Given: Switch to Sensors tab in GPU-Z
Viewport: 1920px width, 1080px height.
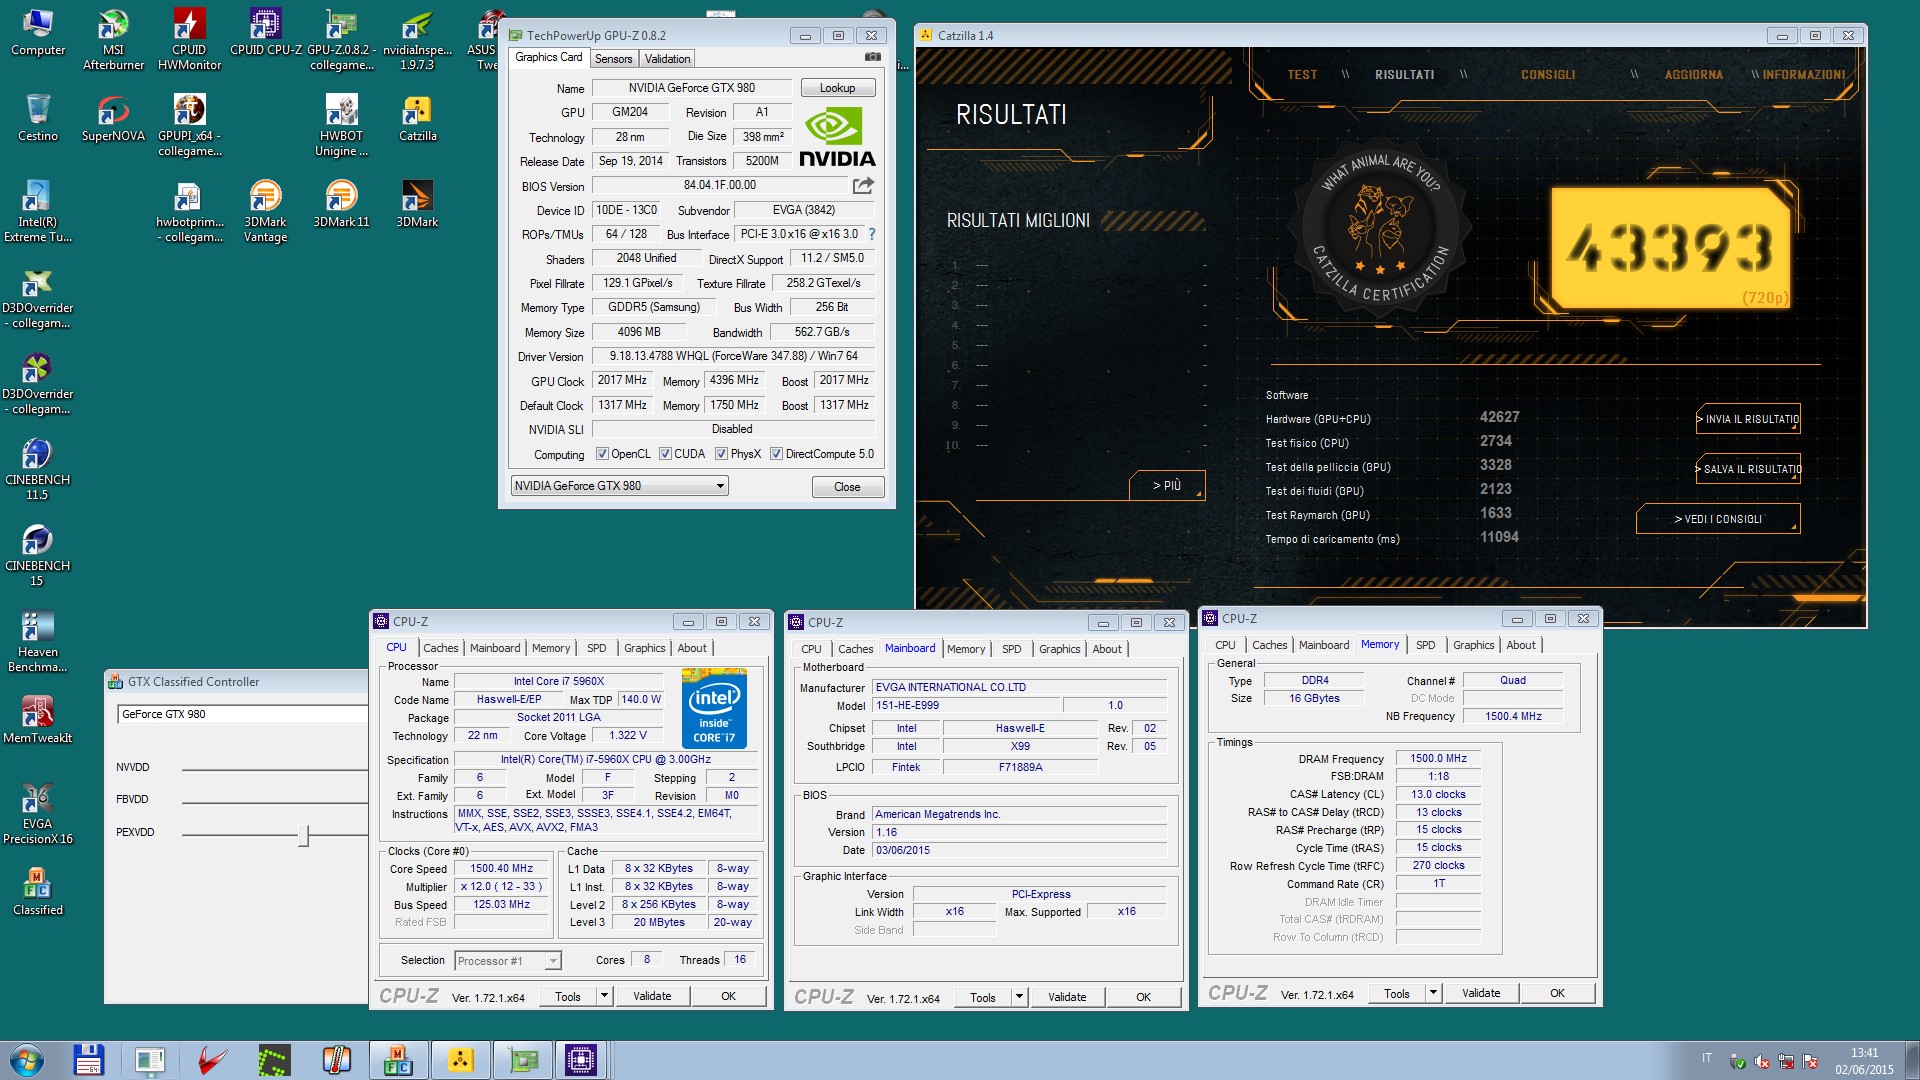Looking at the screenshot, I should pyautogui.click(x=613, y=59).
